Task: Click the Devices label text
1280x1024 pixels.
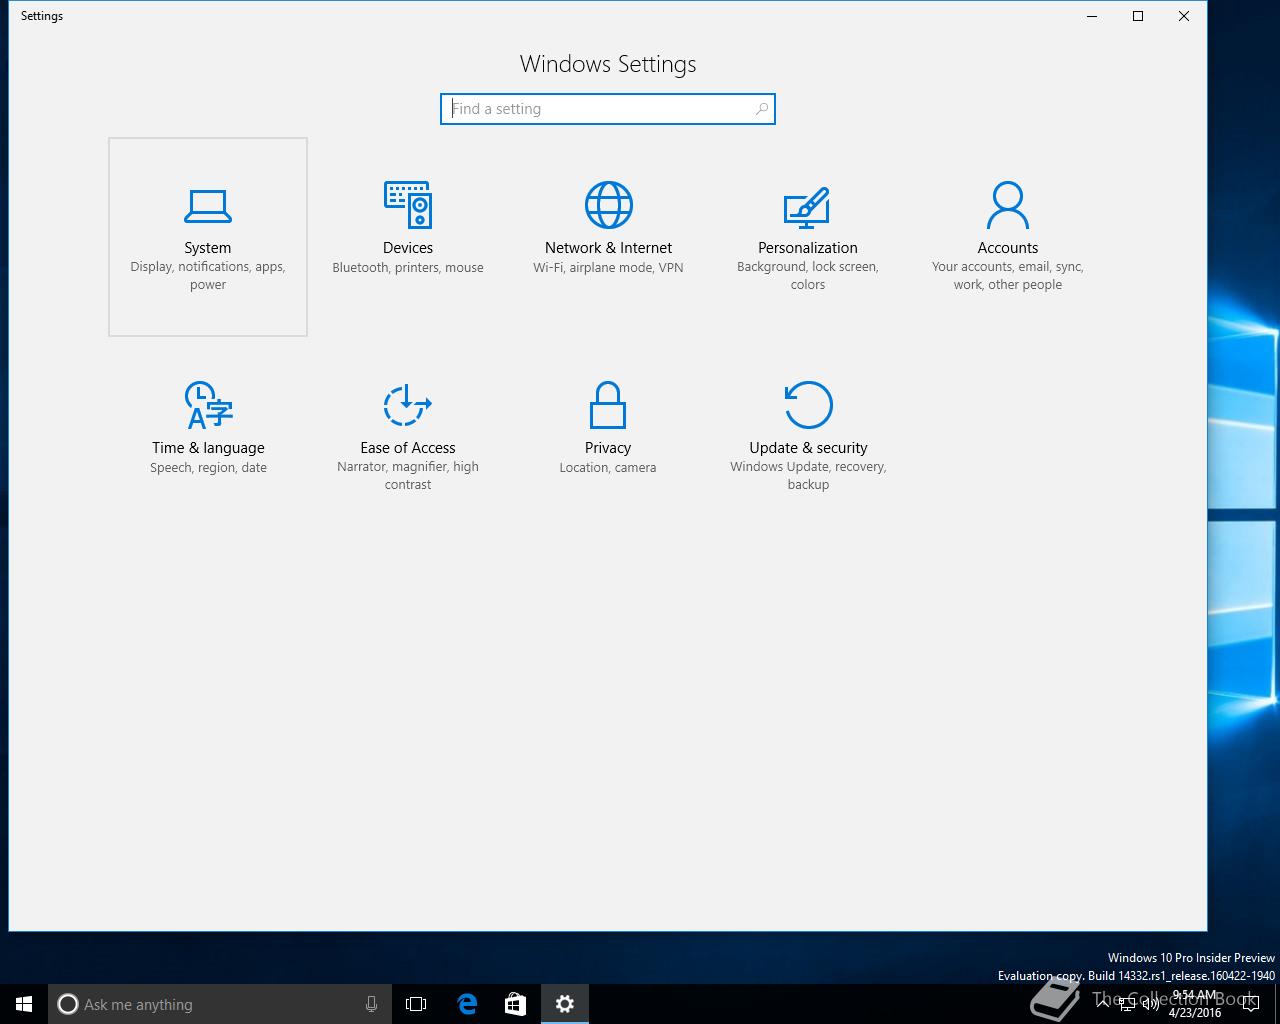Action: click(408, 248)
